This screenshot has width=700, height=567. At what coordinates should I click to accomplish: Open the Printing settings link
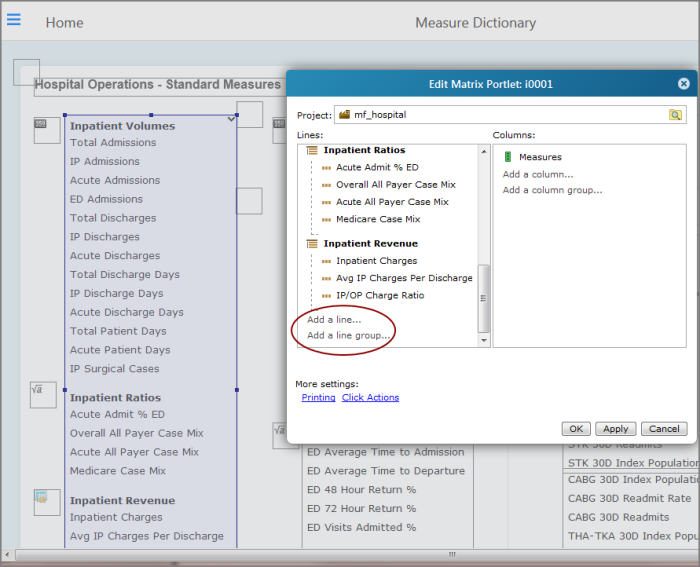pyautogui.click(x=318, y=397)
